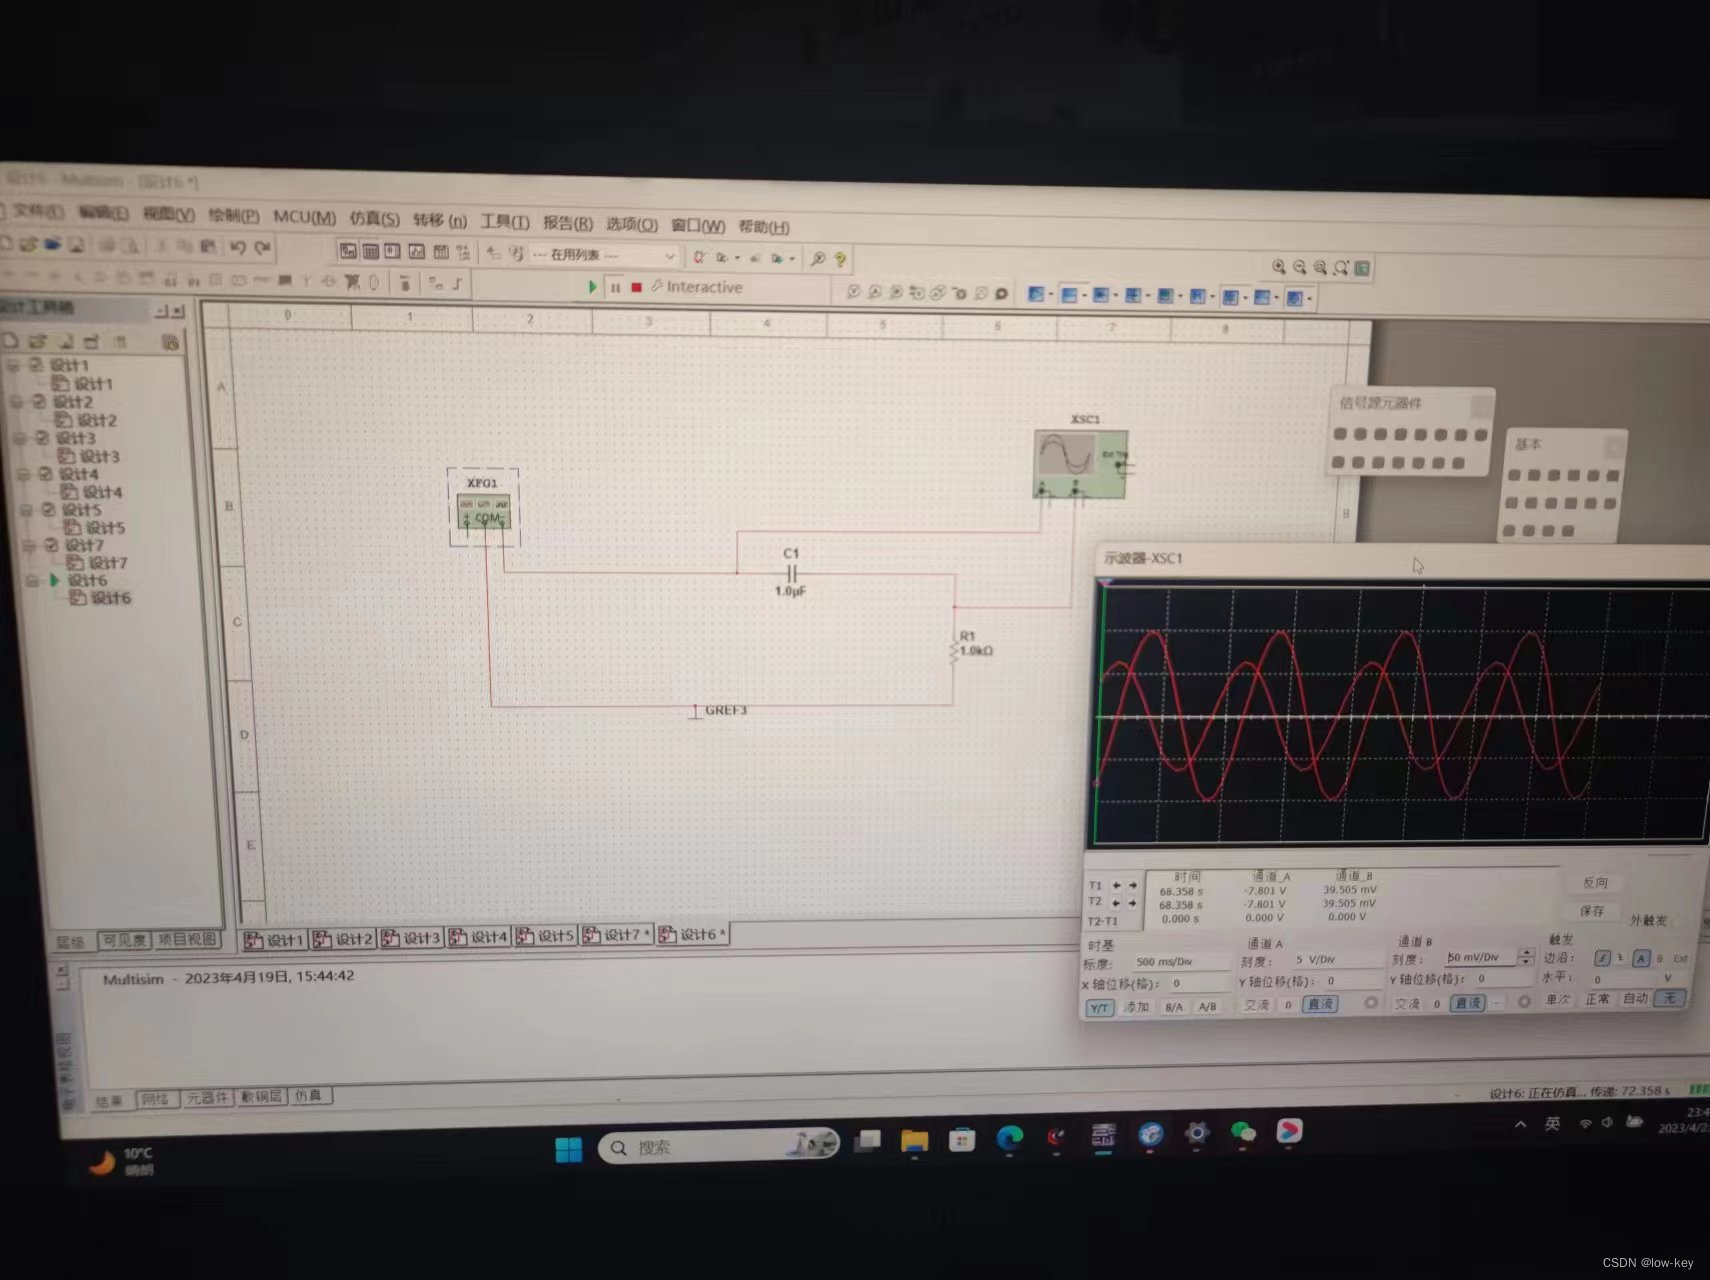This screenshot has width=1710, height=1280.
Task: Click the 保存 button to save scope data
Action: 1594,911
